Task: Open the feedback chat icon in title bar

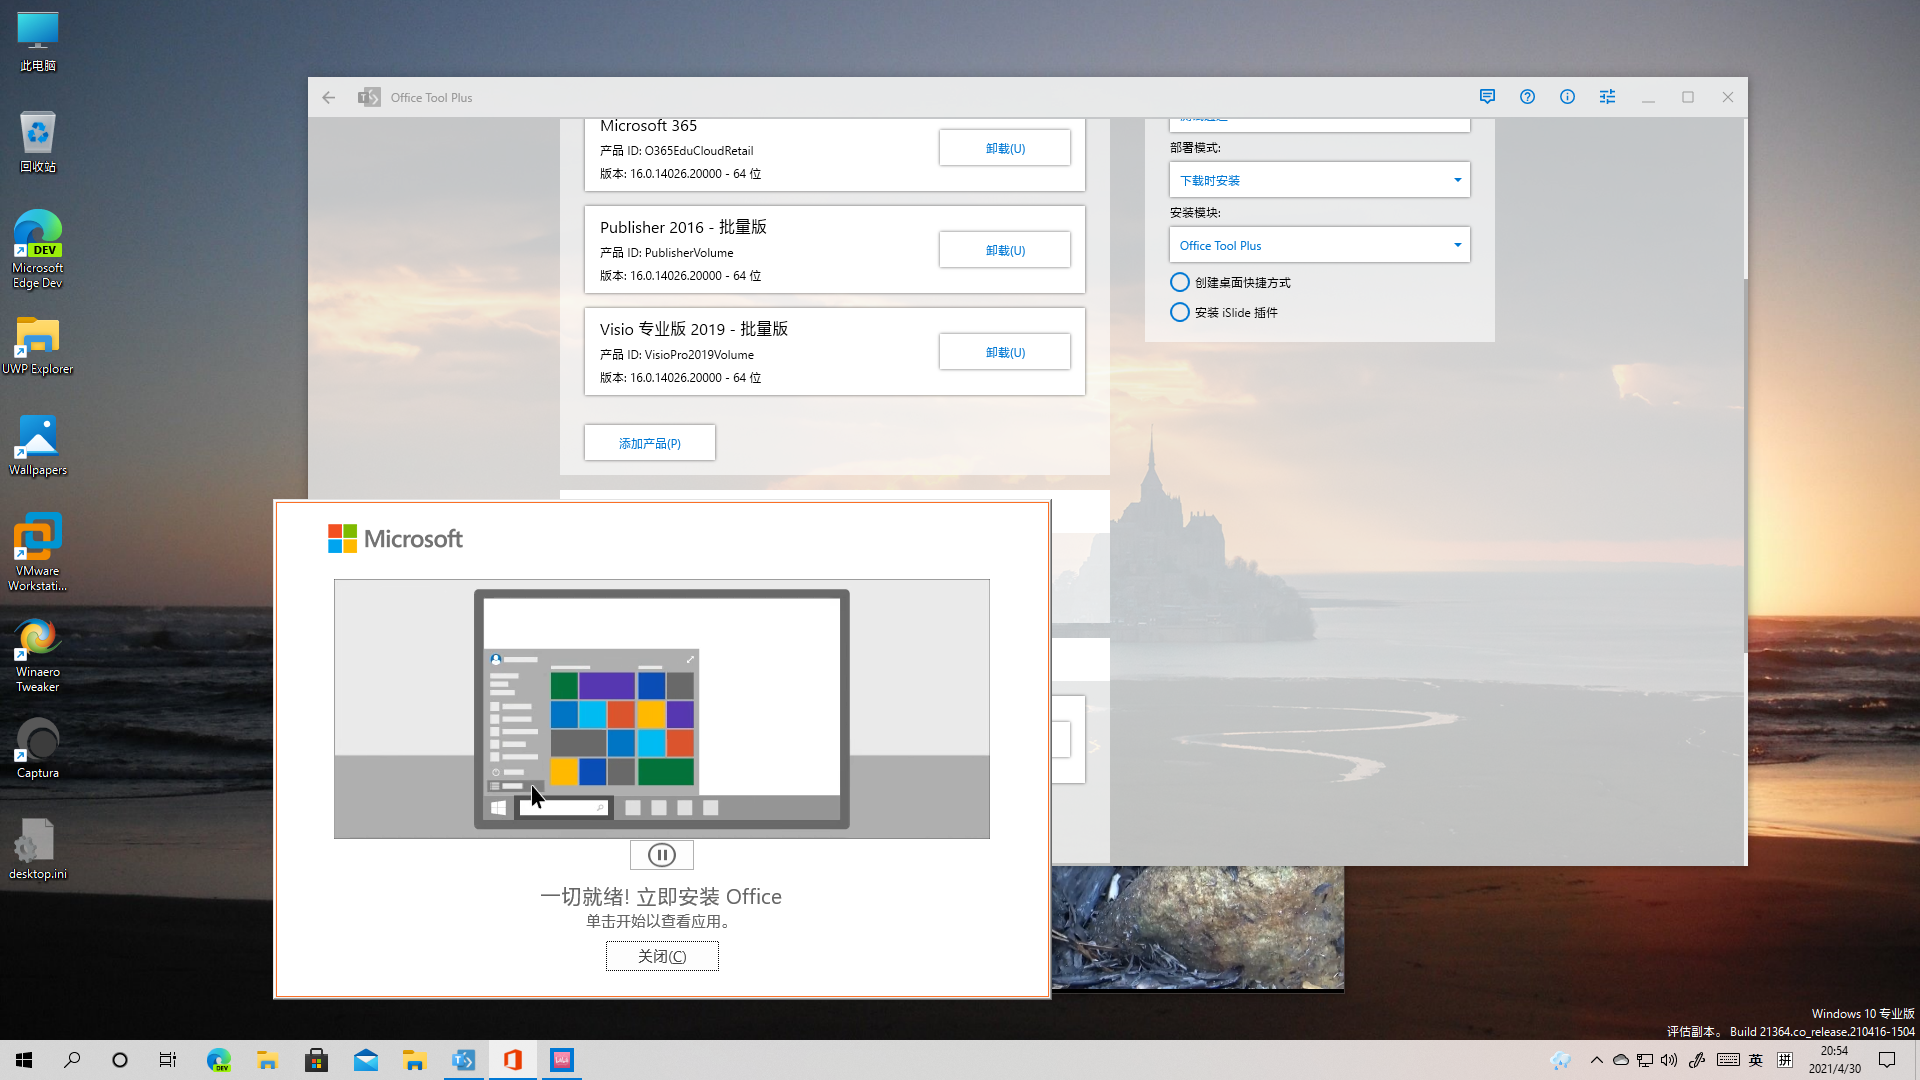Action: [1487, 97]
